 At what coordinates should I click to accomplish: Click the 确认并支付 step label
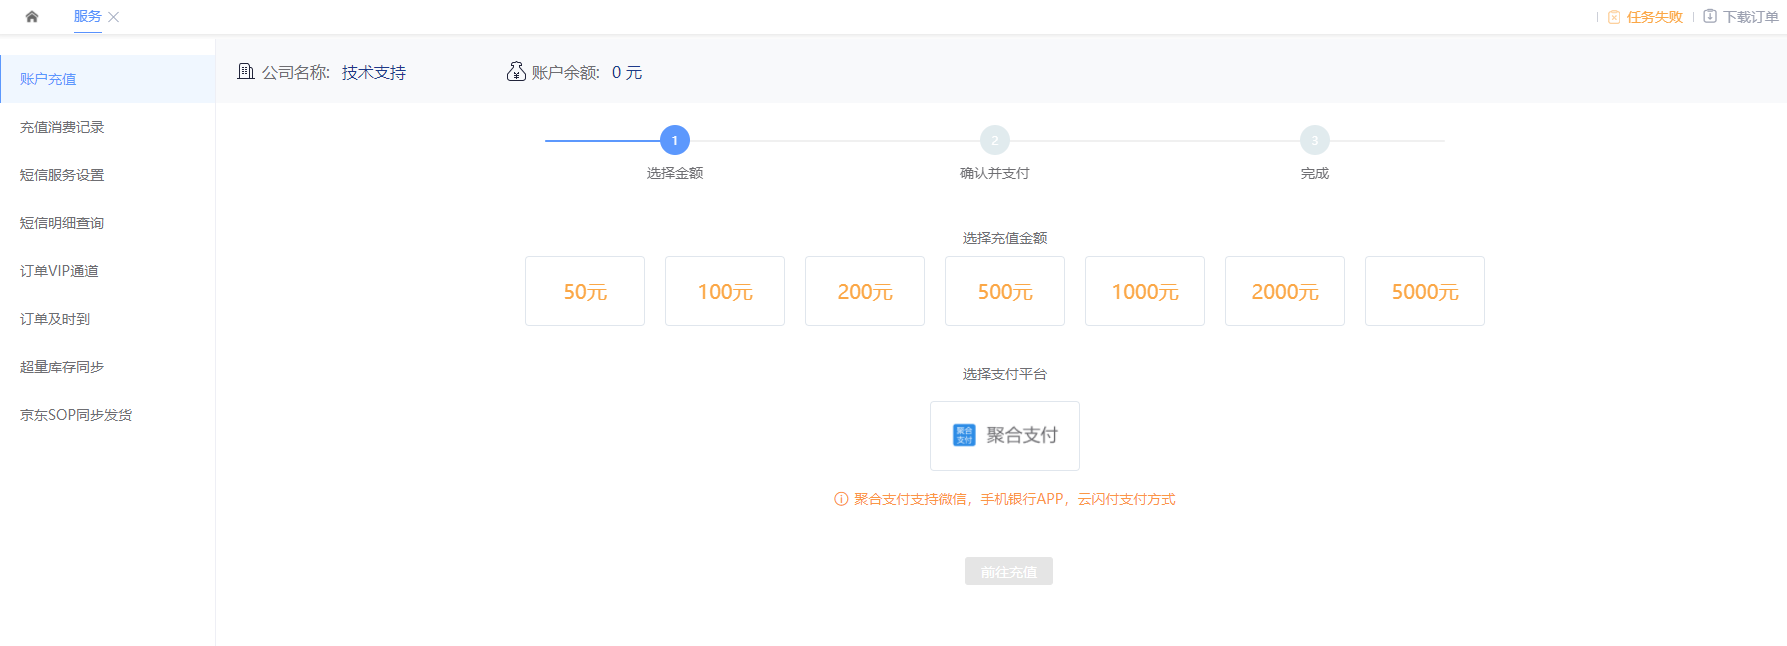(x=995, y=173)
